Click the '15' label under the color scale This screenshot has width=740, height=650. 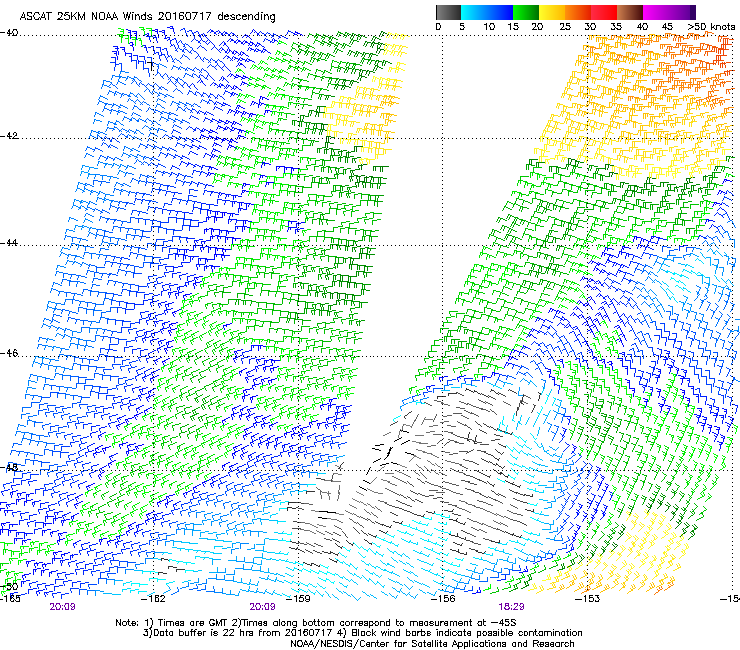pos(513,27)
